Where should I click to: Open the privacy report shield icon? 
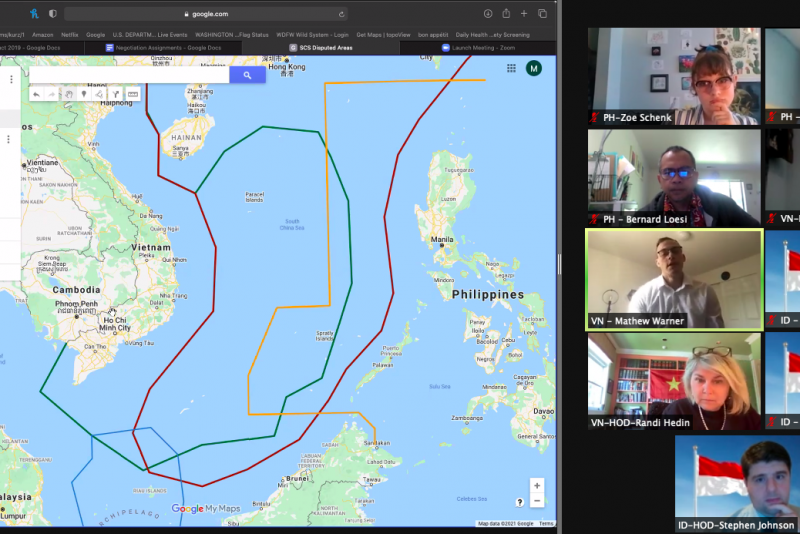click(53, 14)
